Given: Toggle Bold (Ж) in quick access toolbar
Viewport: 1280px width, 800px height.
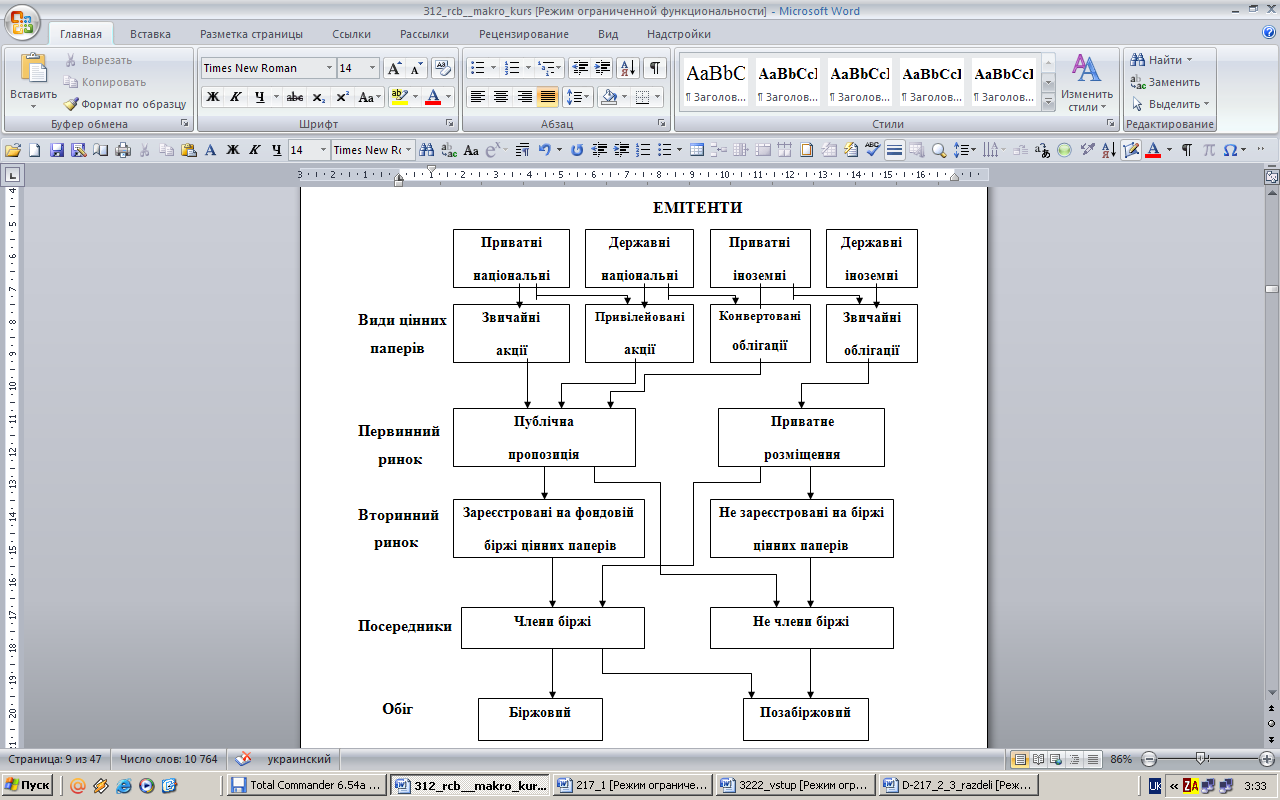Looking at the screenshot, I should [x=232, y=150].
